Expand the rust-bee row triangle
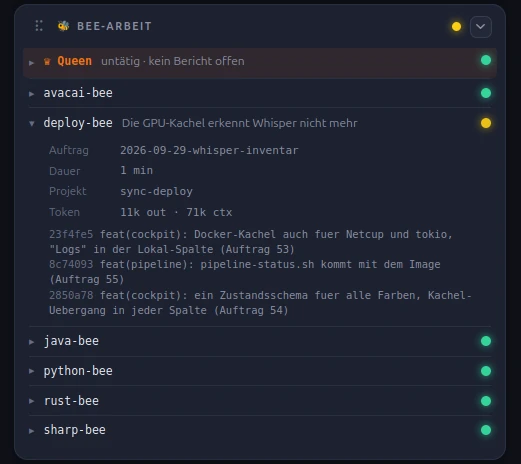Viewport: 521px width, 464px height. pos(31,401)
